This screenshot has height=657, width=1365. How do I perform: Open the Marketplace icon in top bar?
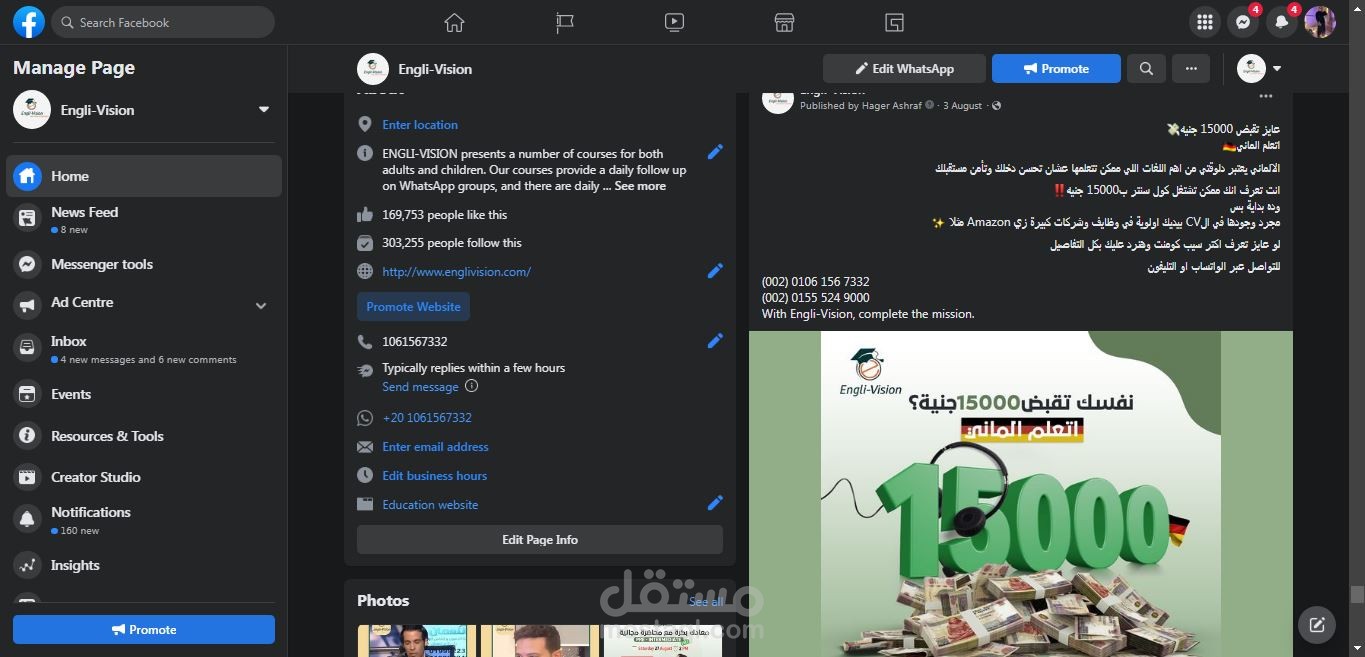click(x=784, y=22)
